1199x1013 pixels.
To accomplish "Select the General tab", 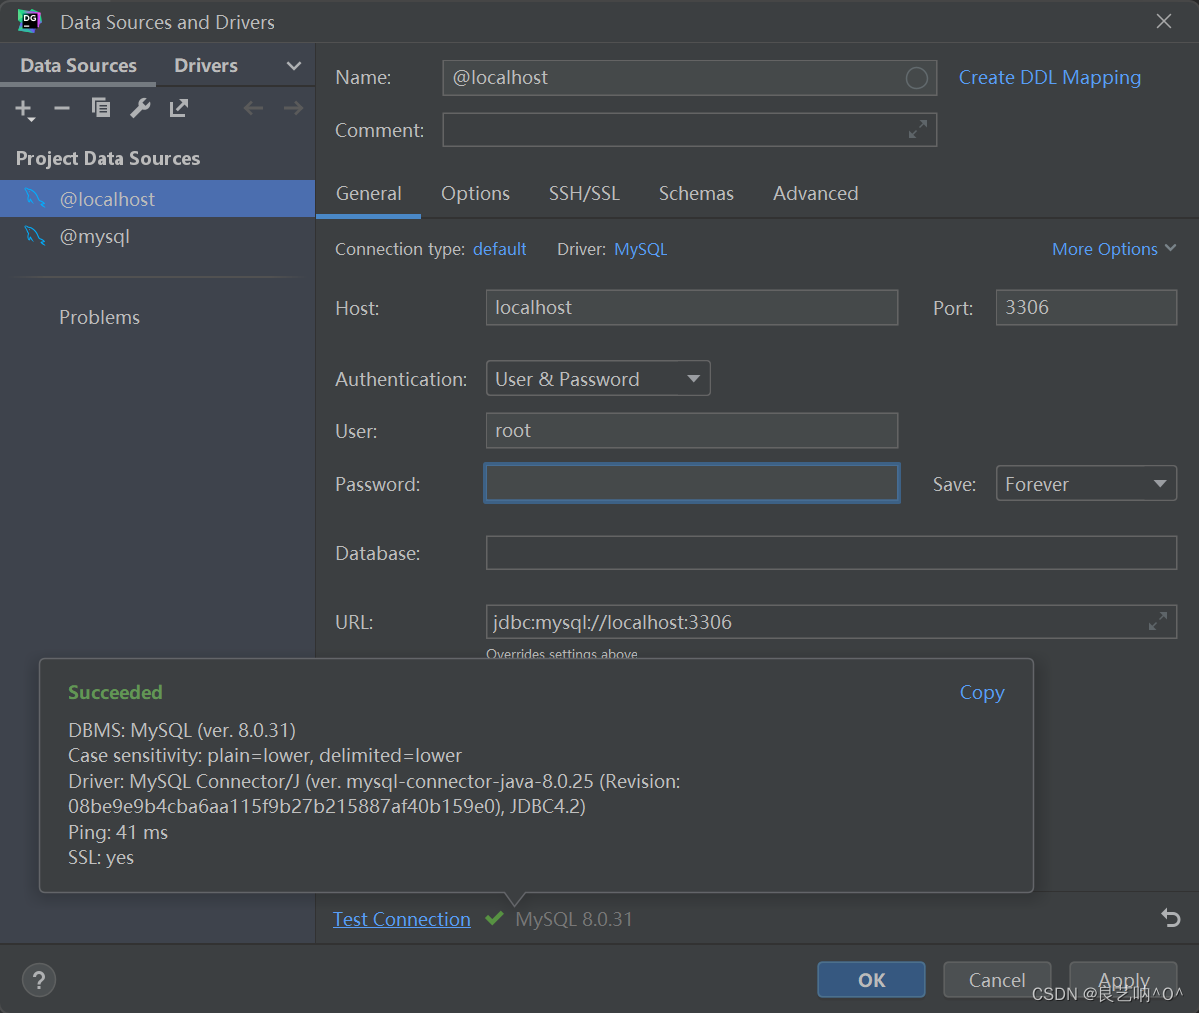I will coord(369,193).
